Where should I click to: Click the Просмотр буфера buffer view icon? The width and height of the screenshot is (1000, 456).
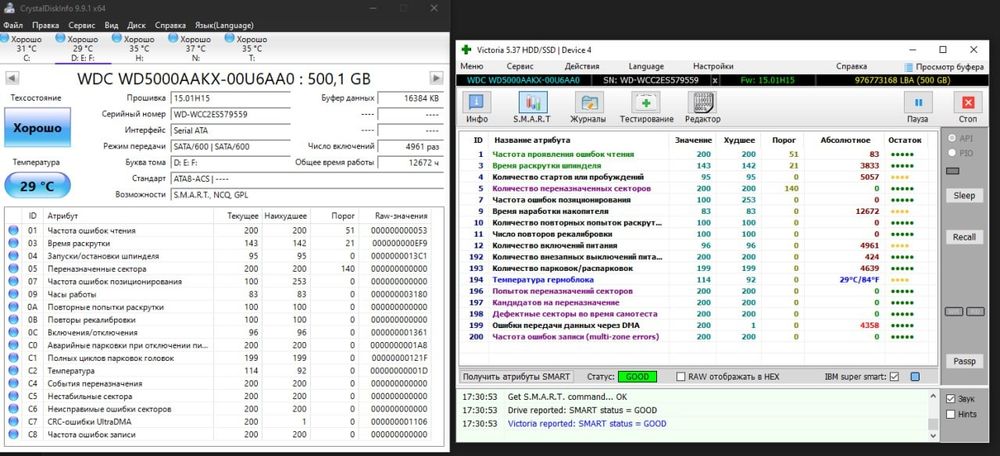point(909,66)
